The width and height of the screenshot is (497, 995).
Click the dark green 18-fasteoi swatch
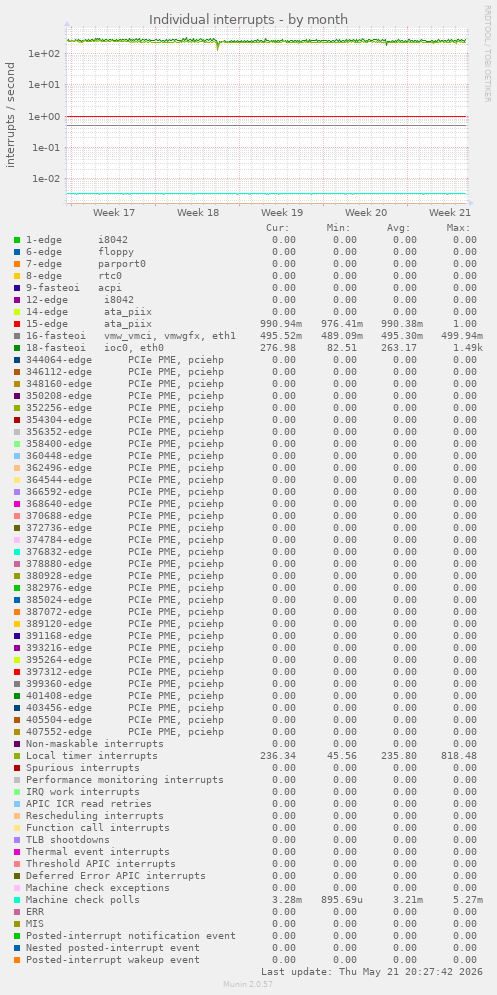(17, 348)
